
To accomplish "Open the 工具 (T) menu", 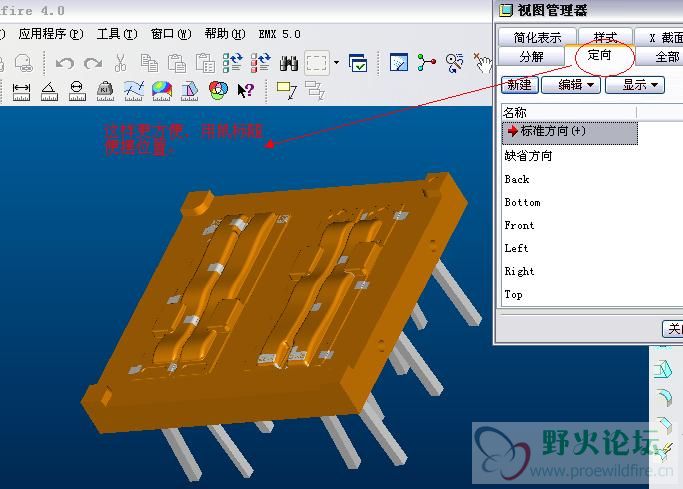I will (117, 34).
